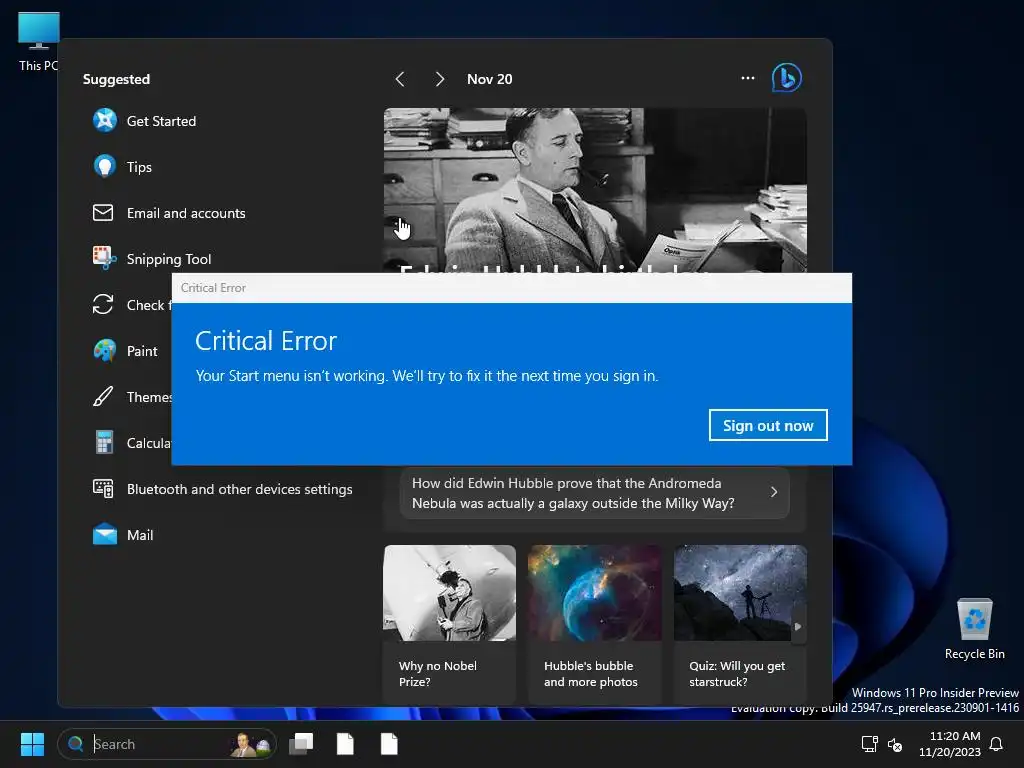Open the Paint palette icon
This screenshot has height=768, width=1024.
tap(104, 351)
